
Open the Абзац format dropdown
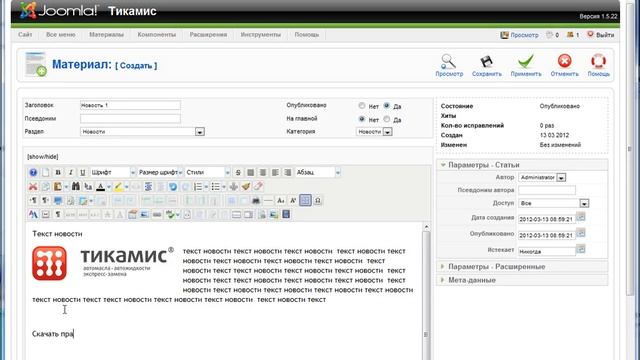(318, 172)
